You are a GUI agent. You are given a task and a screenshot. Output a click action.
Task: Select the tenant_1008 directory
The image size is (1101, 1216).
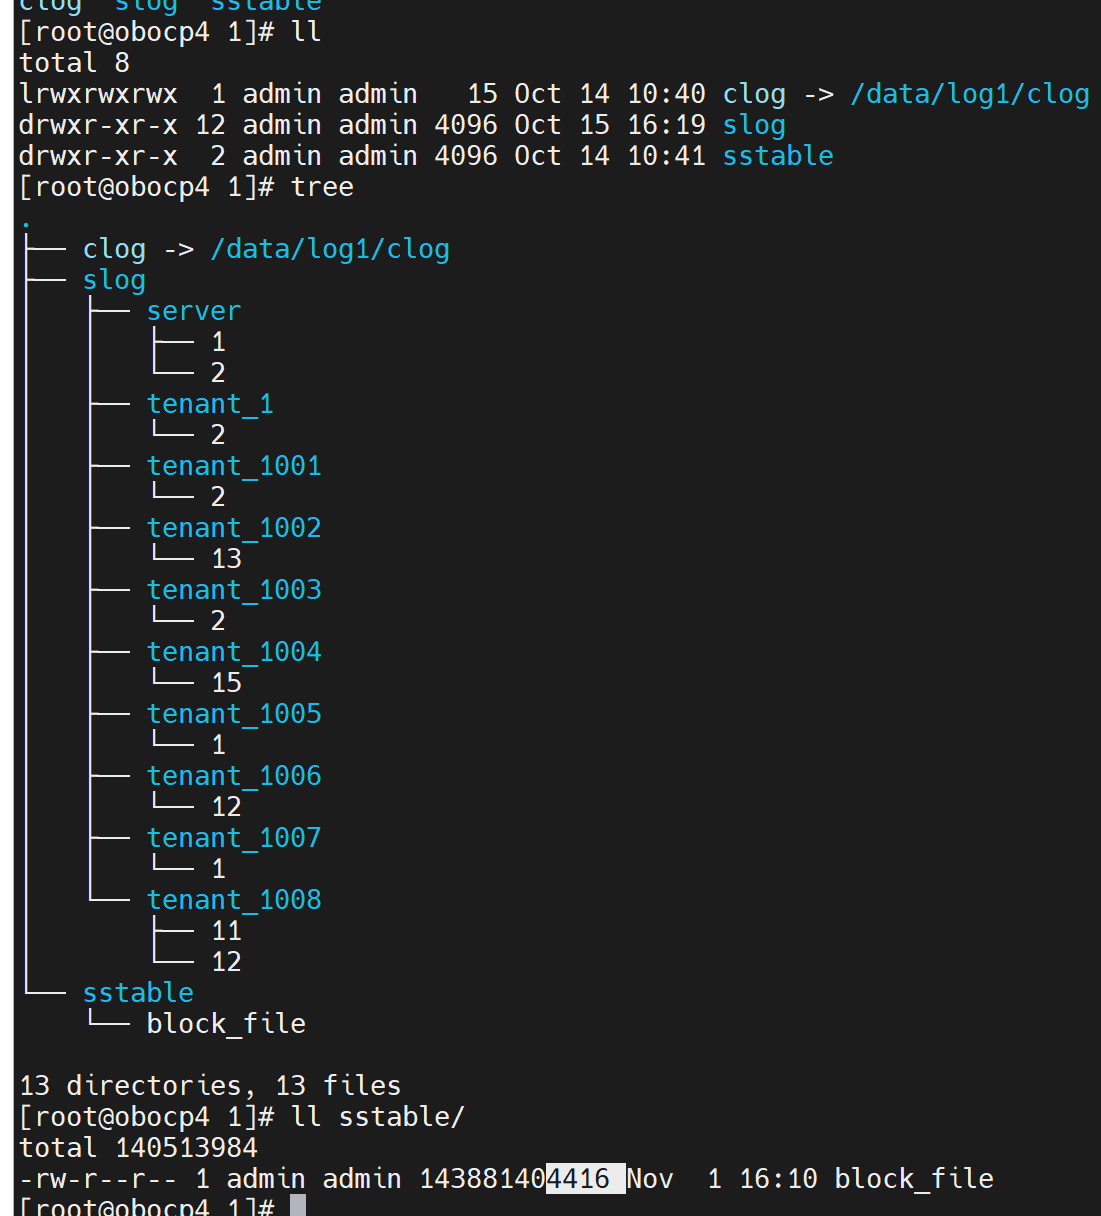(x=234, y=900)
